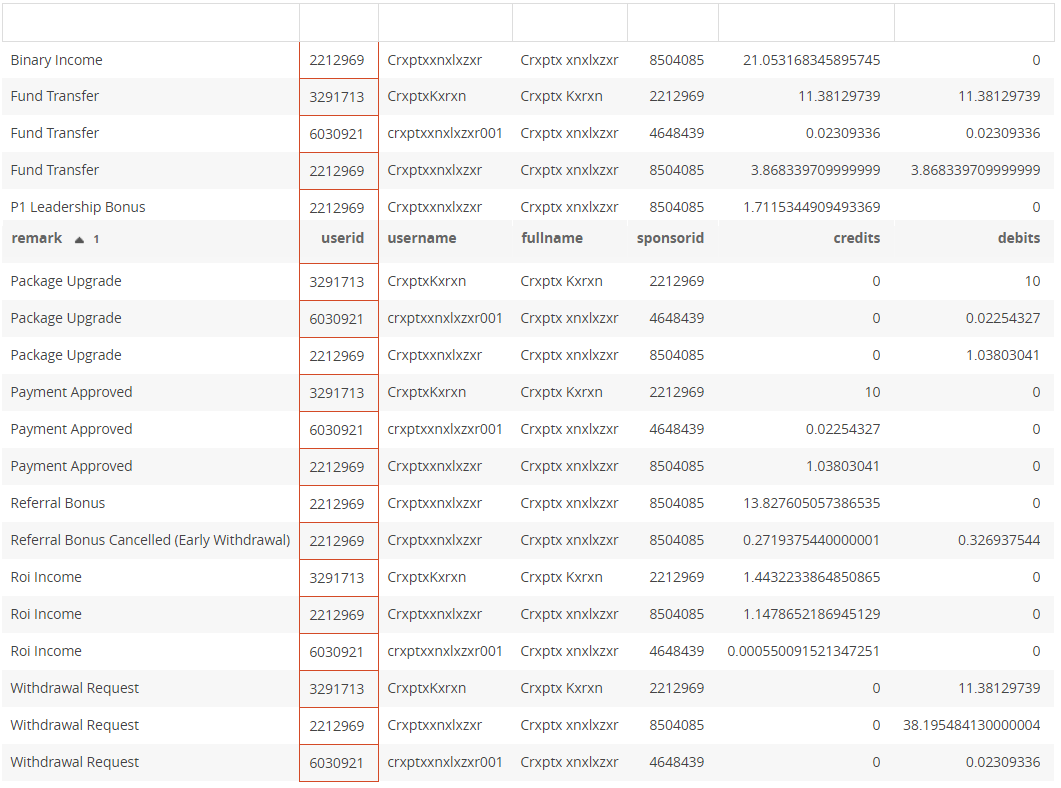Select debits value 38.195484130000004
The width and height of the screenshot is (1061, 788).
point(971,725)
